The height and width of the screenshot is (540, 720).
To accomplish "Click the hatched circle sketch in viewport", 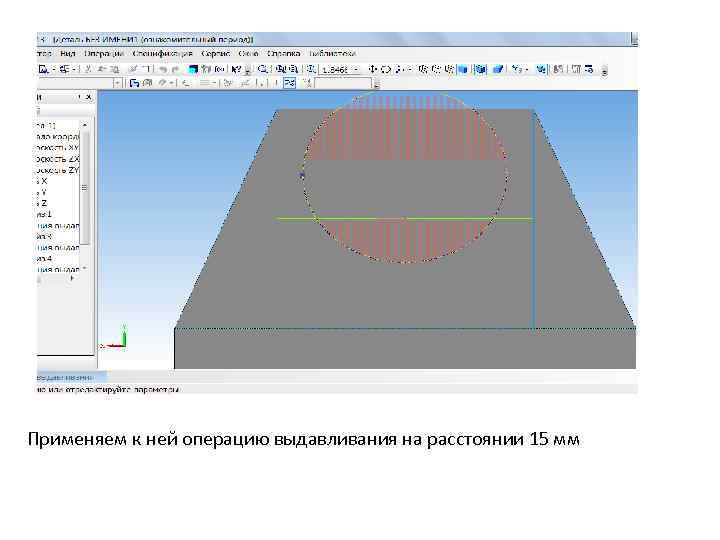I will pos(404,177).
